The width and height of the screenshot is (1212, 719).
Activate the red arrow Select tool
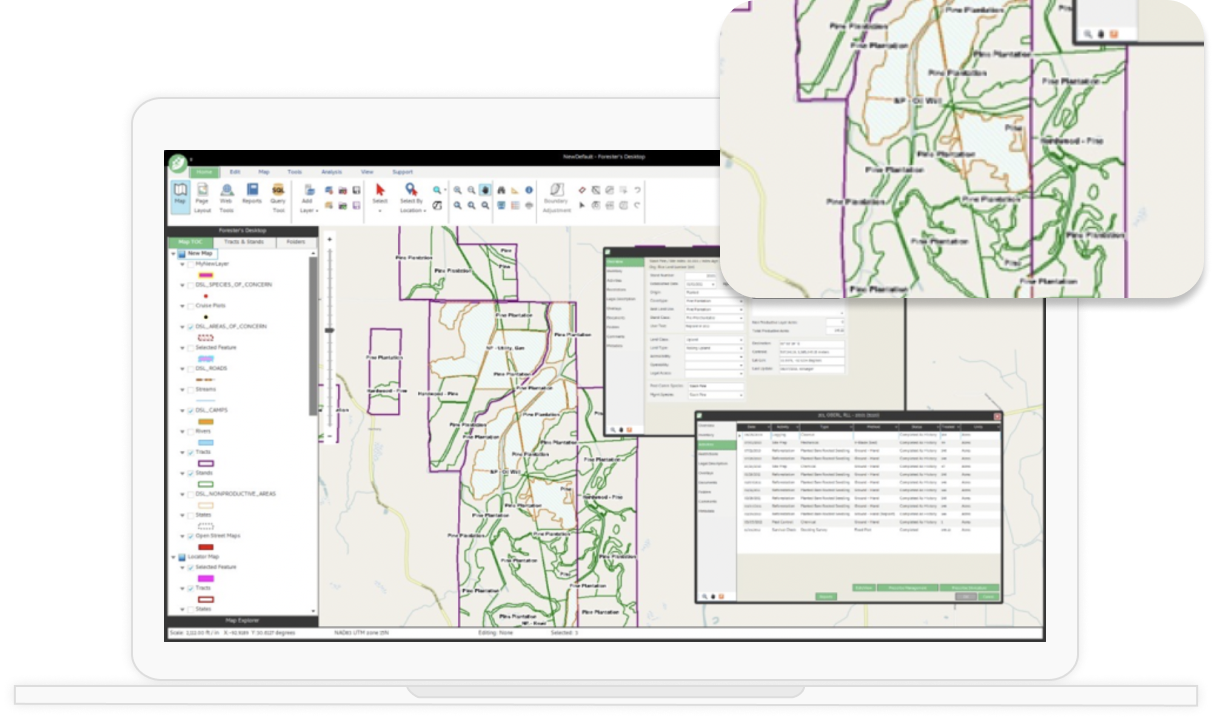(x=380, y=188)
